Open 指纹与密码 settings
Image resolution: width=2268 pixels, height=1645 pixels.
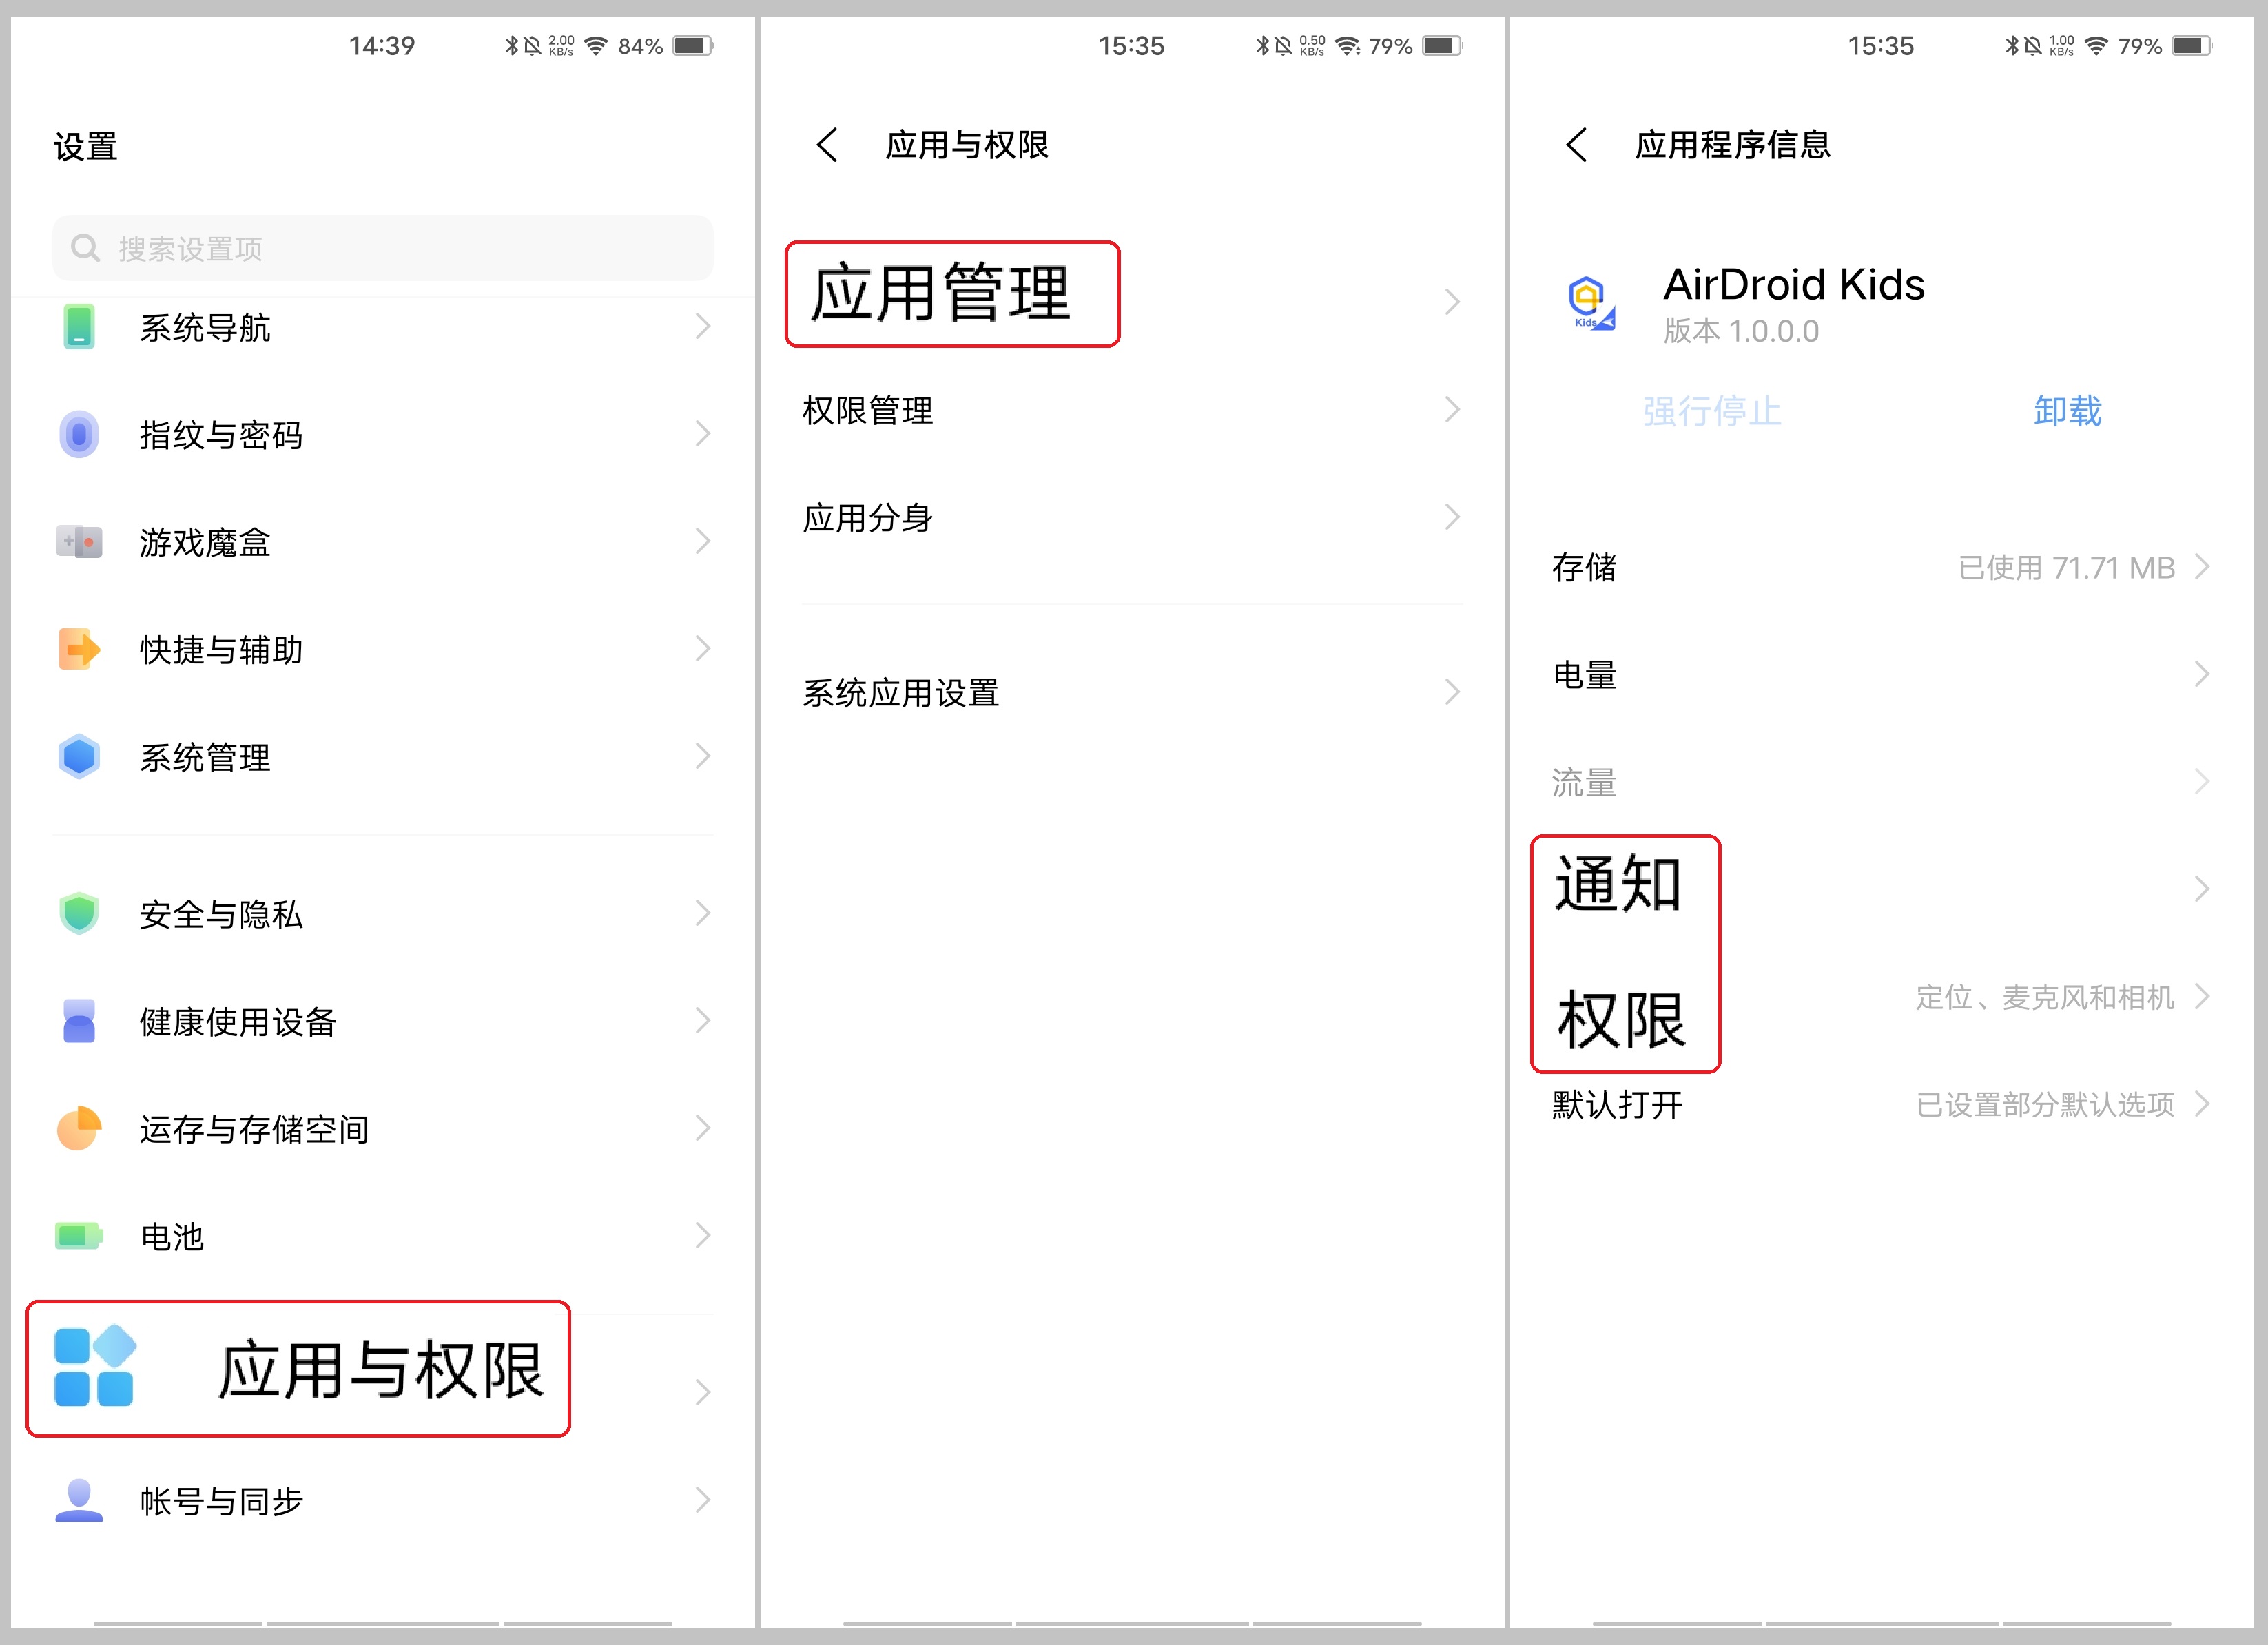[x=383, y=434]
